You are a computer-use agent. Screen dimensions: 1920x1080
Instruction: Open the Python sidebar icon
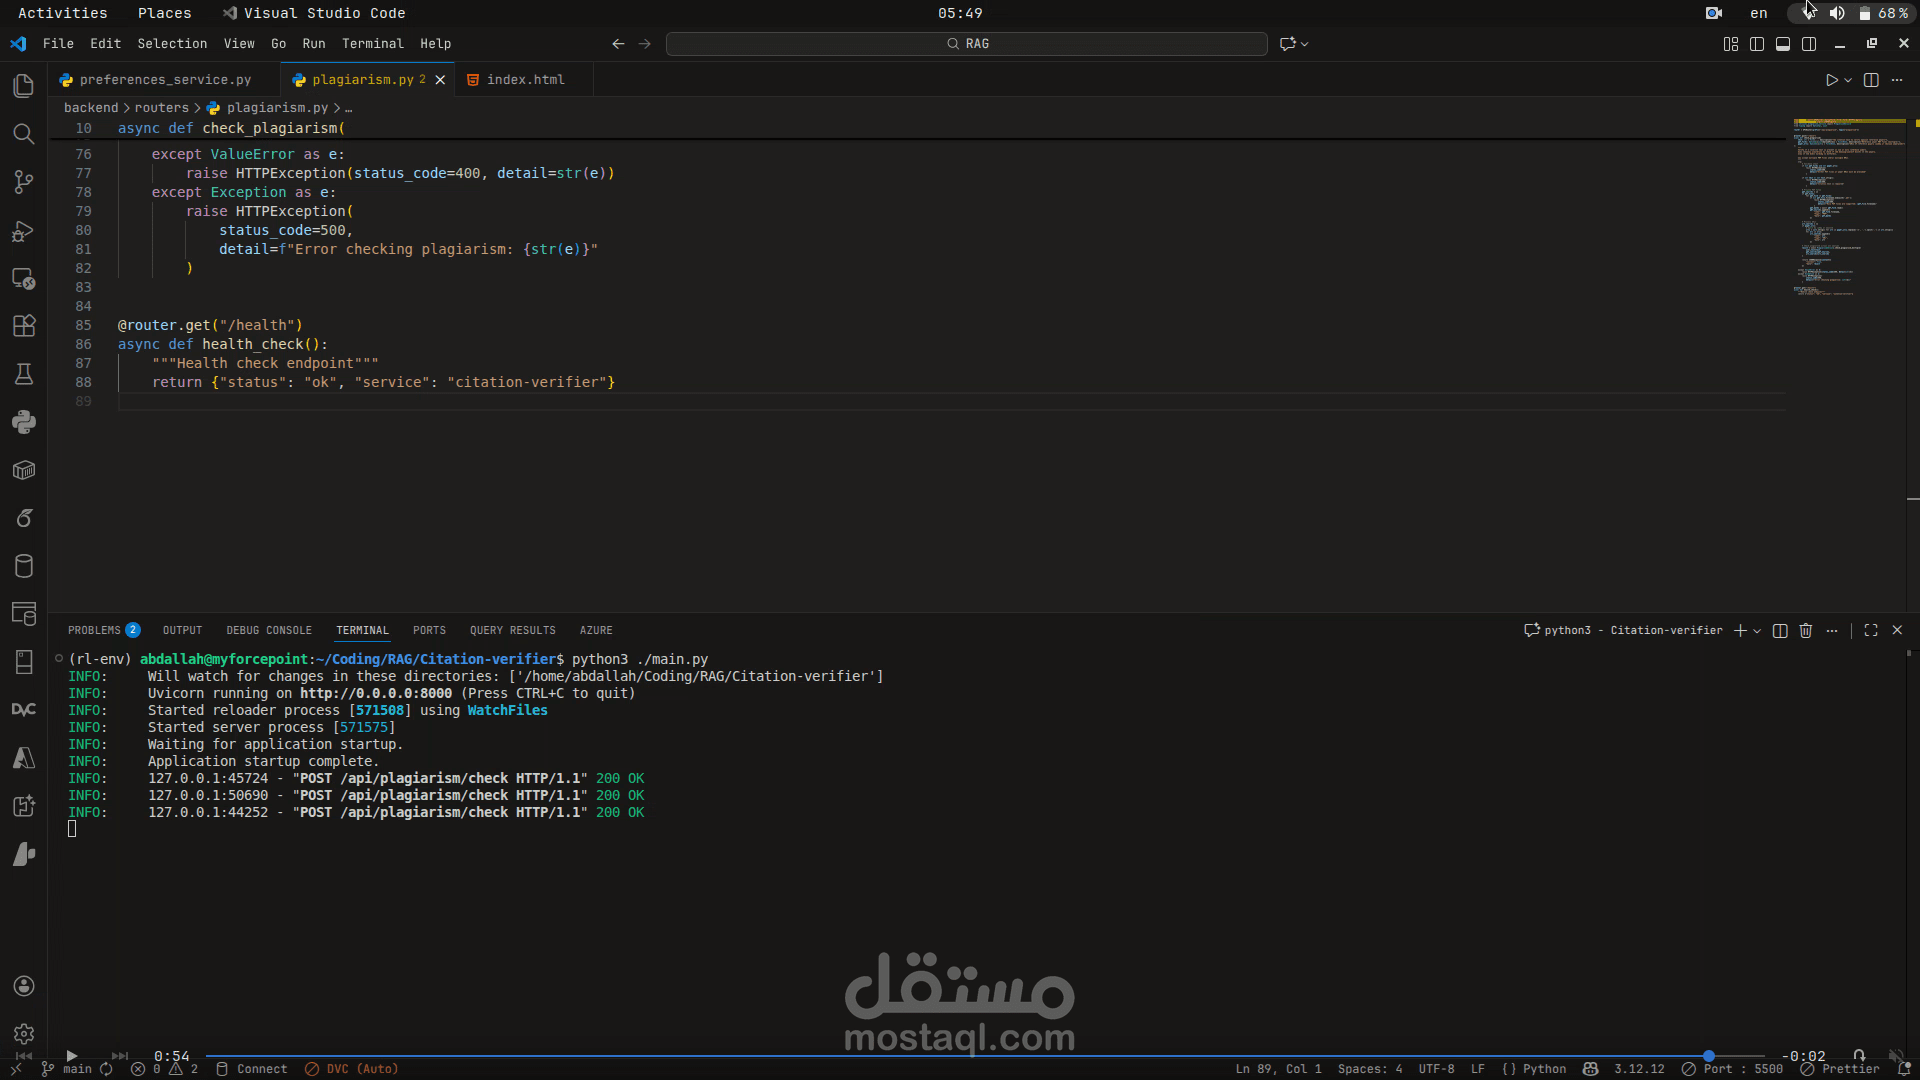pyautogui.click(x=24, y=422)
